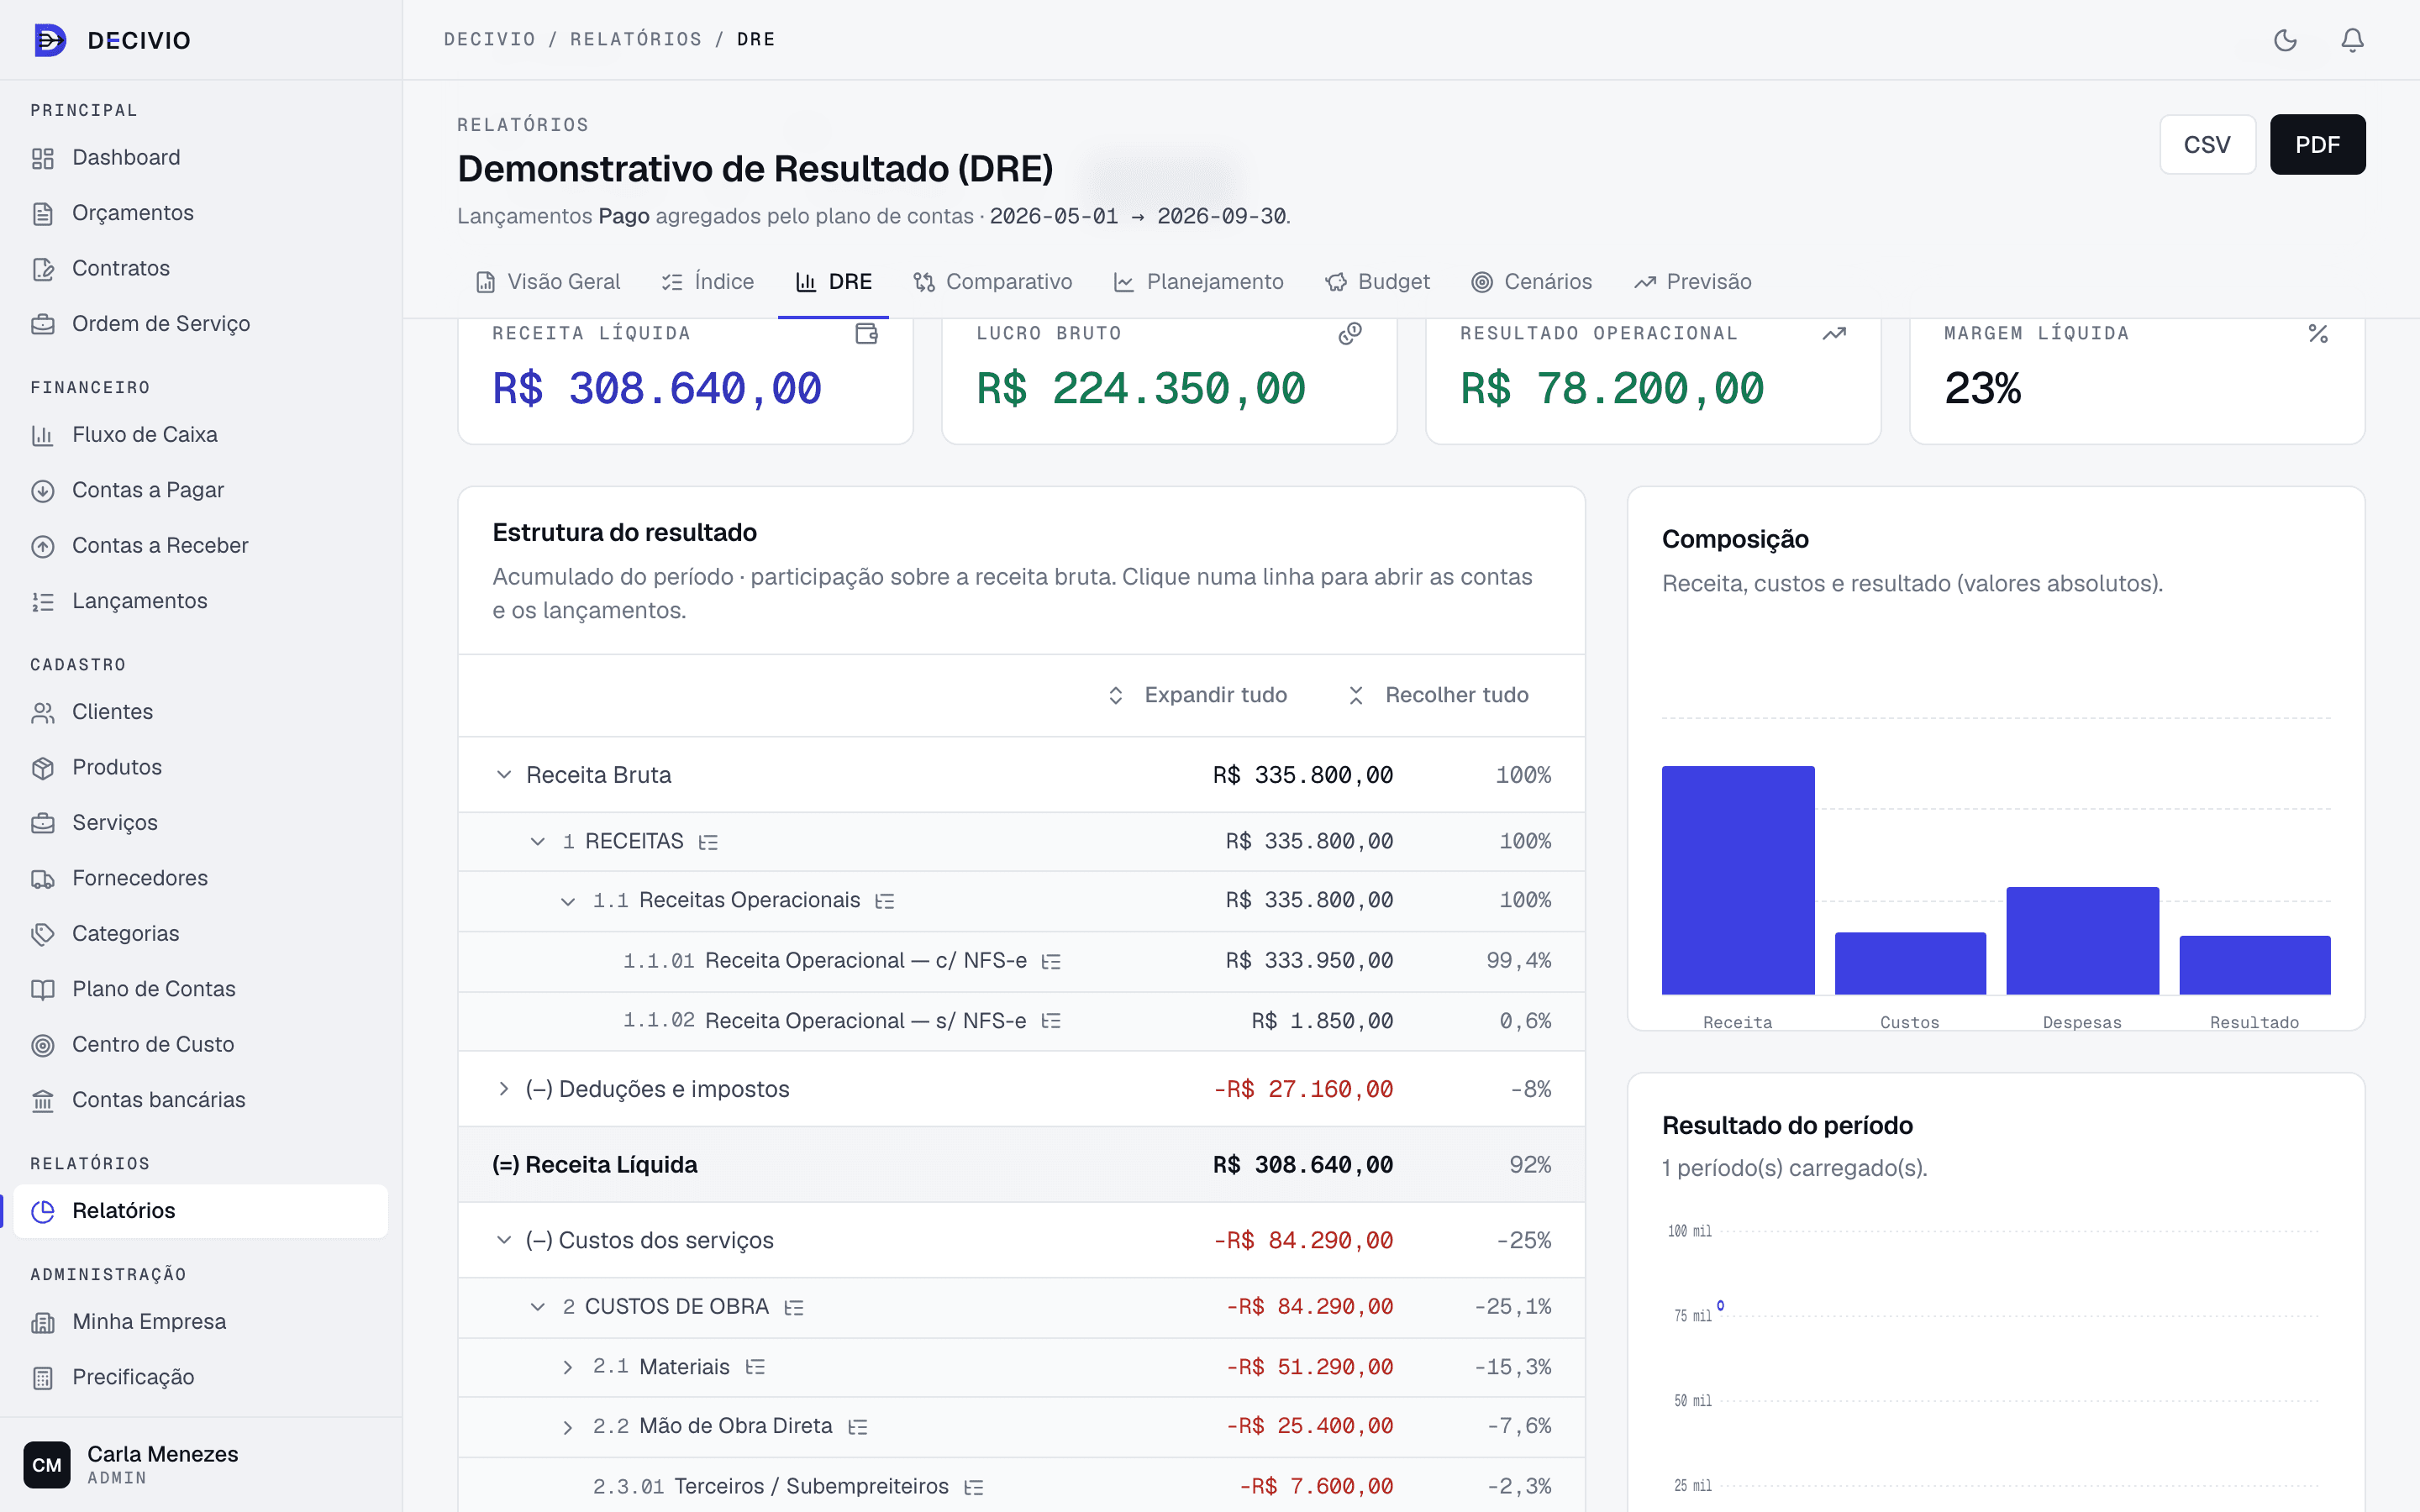
Task: Click RELATÓRIOS in the breadcrumb
Action: pos(636,39)
